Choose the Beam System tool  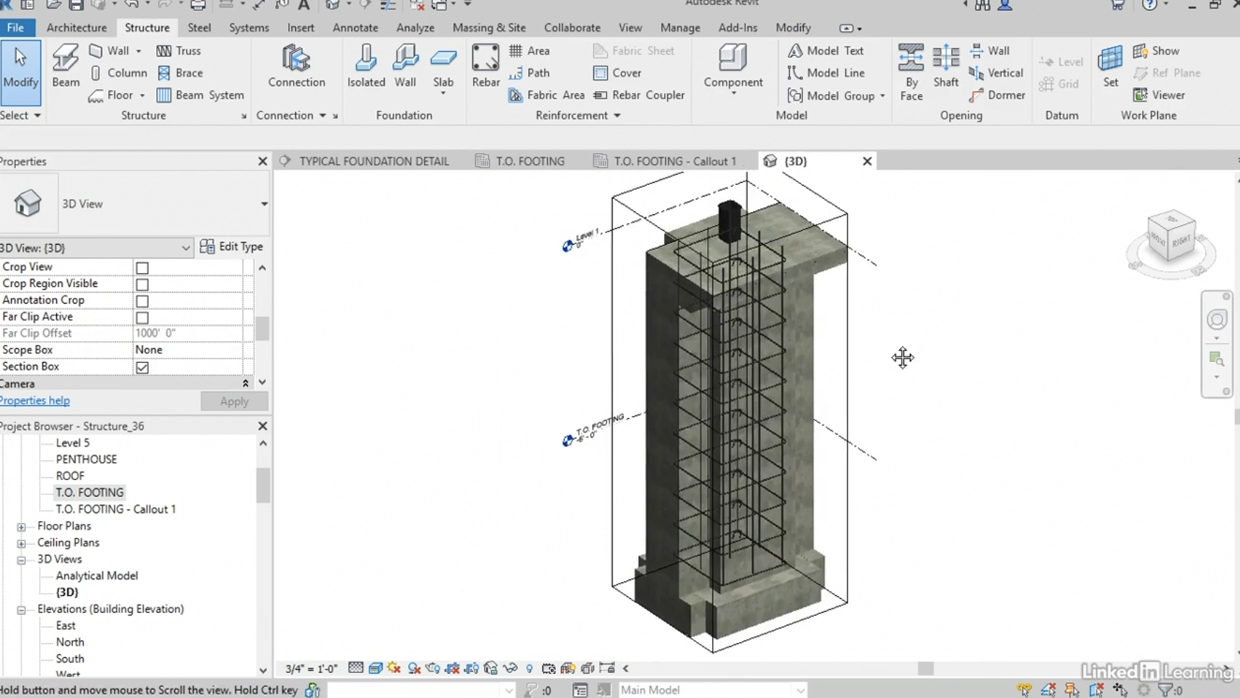point(200,95)
